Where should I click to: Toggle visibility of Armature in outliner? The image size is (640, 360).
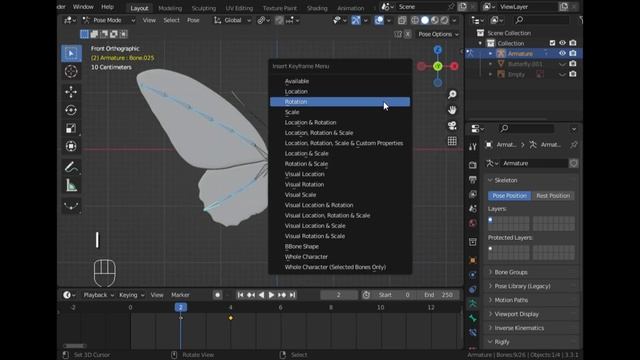[x=562, y=53]
